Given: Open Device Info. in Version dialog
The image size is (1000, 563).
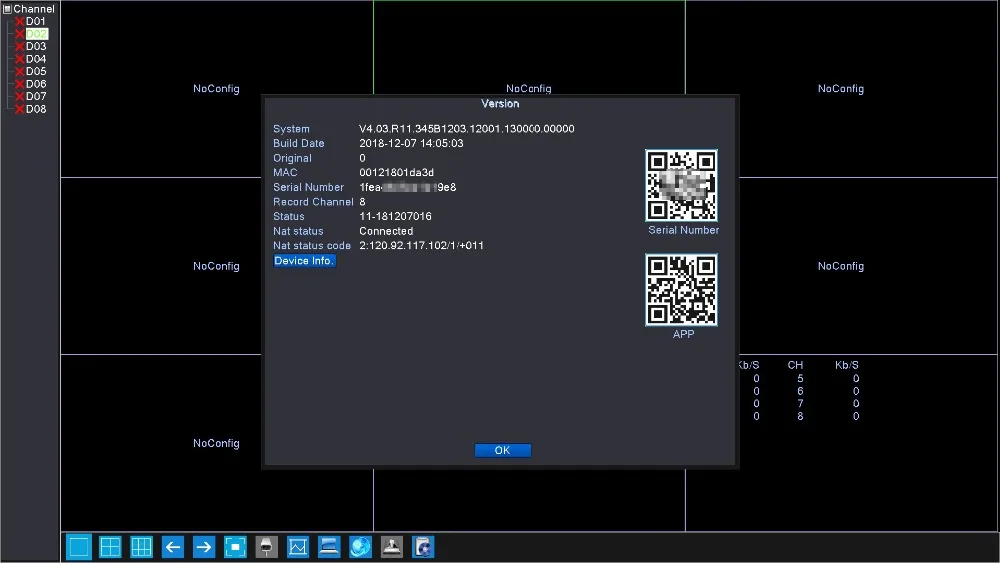Looking at the screenshot, I should (x=304, y=261).
